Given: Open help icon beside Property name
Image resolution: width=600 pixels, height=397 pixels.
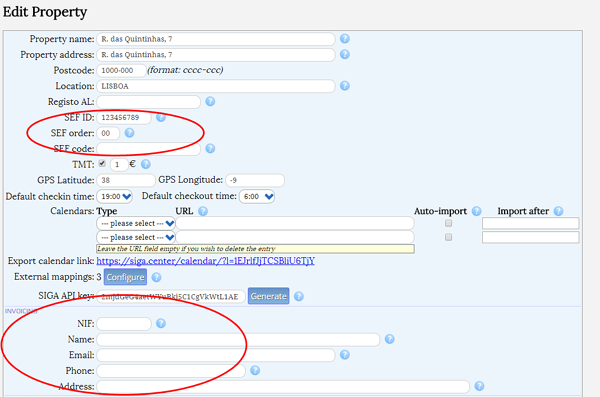Looking at the screenshot, I should 345,39.
